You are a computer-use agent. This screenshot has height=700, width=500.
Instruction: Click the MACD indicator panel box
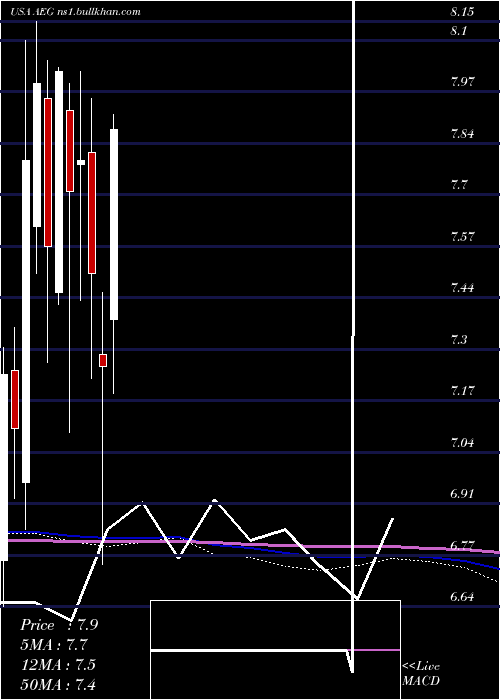(x=275, y=650)
